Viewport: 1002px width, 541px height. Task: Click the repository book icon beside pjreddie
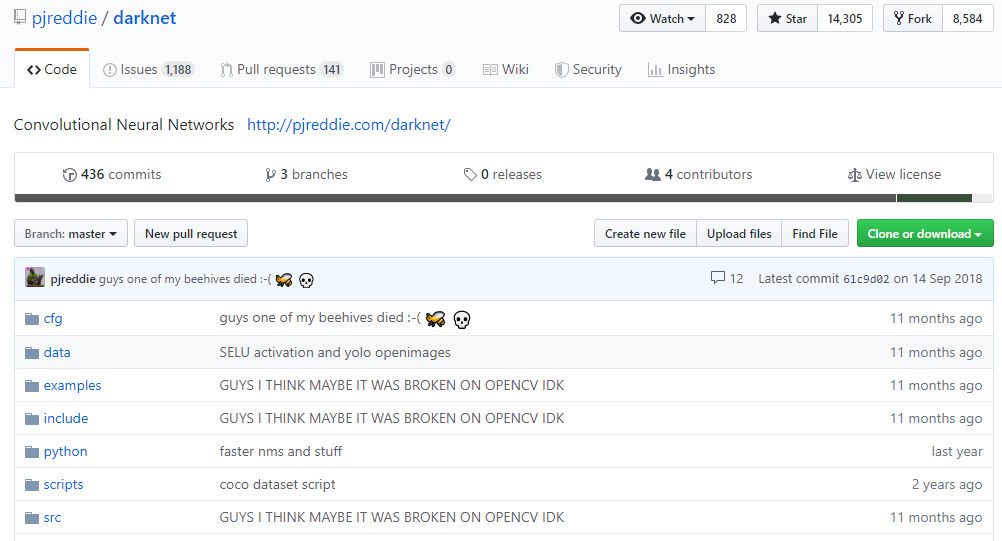click(x=20, y=17)
